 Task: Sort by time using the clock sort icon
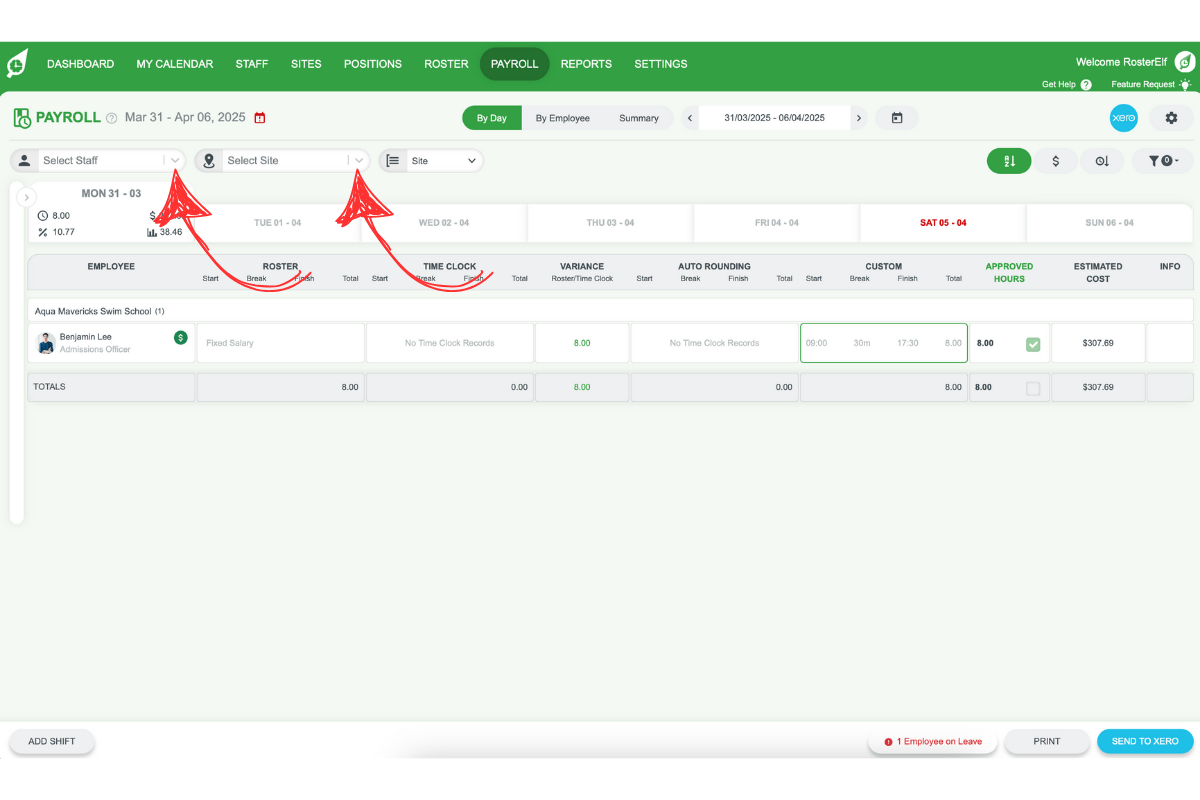click(x=1102, y=160)
